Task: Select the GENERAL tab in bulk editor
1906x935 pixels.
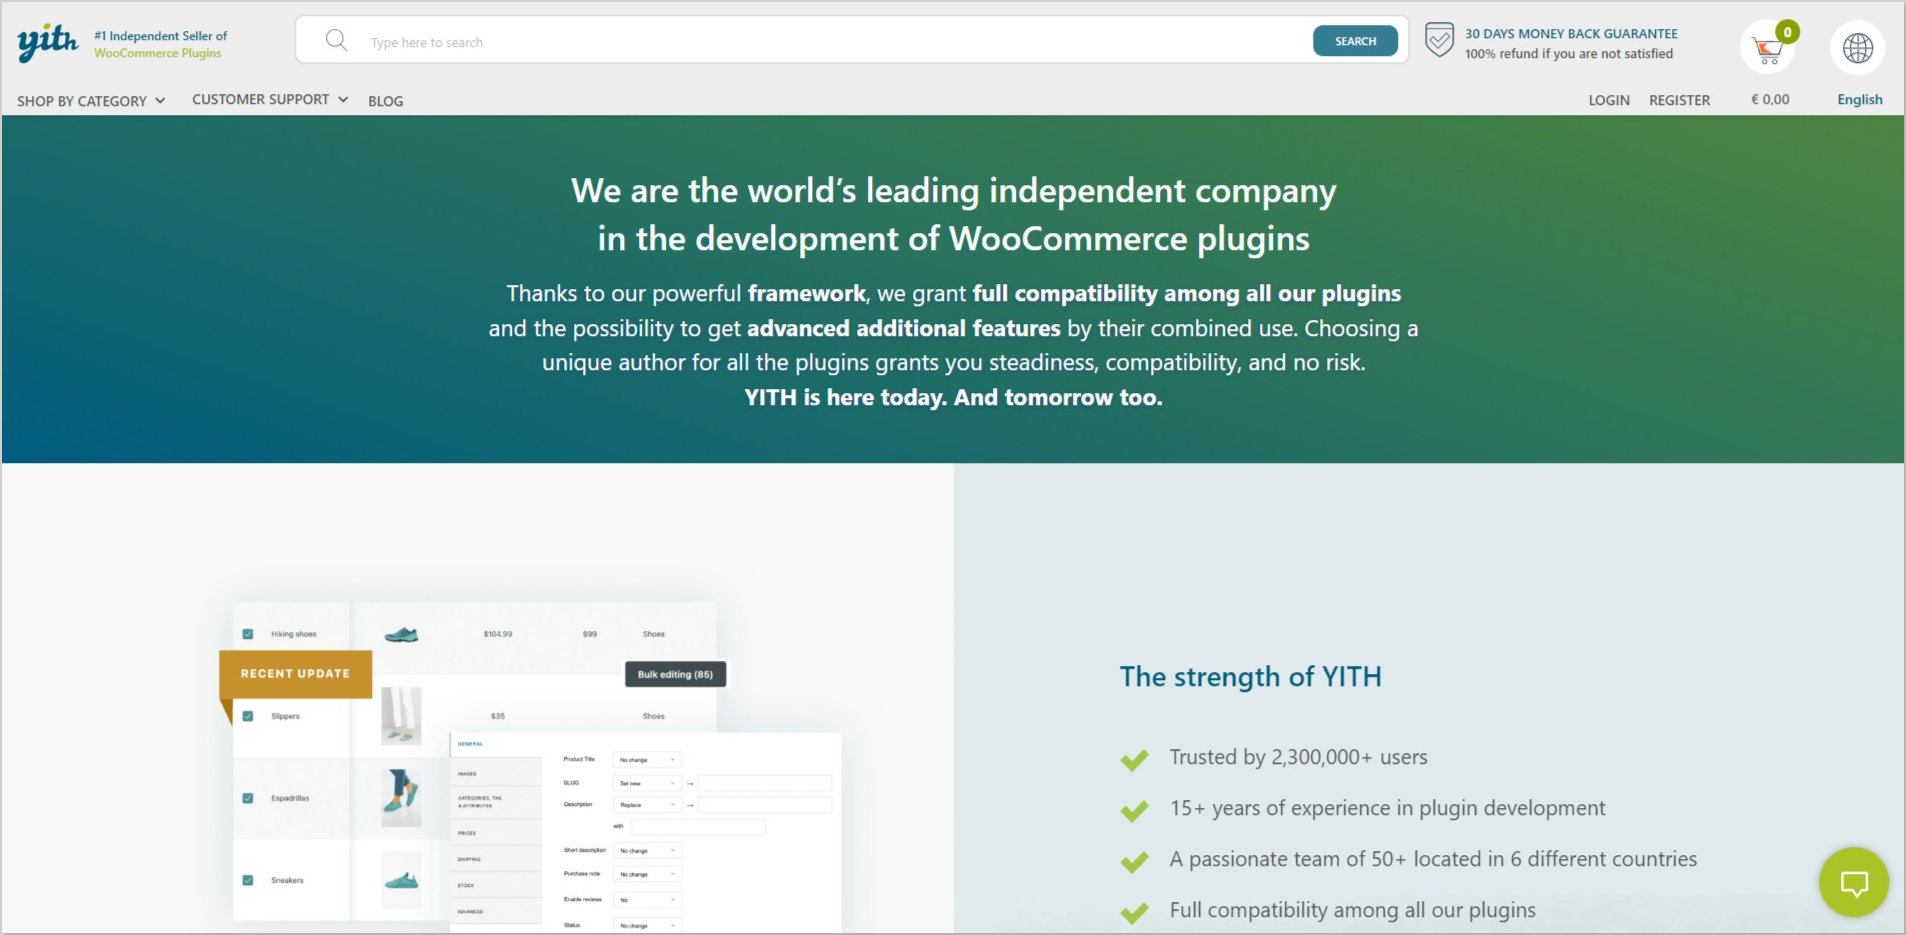Action: pos(495,744)
